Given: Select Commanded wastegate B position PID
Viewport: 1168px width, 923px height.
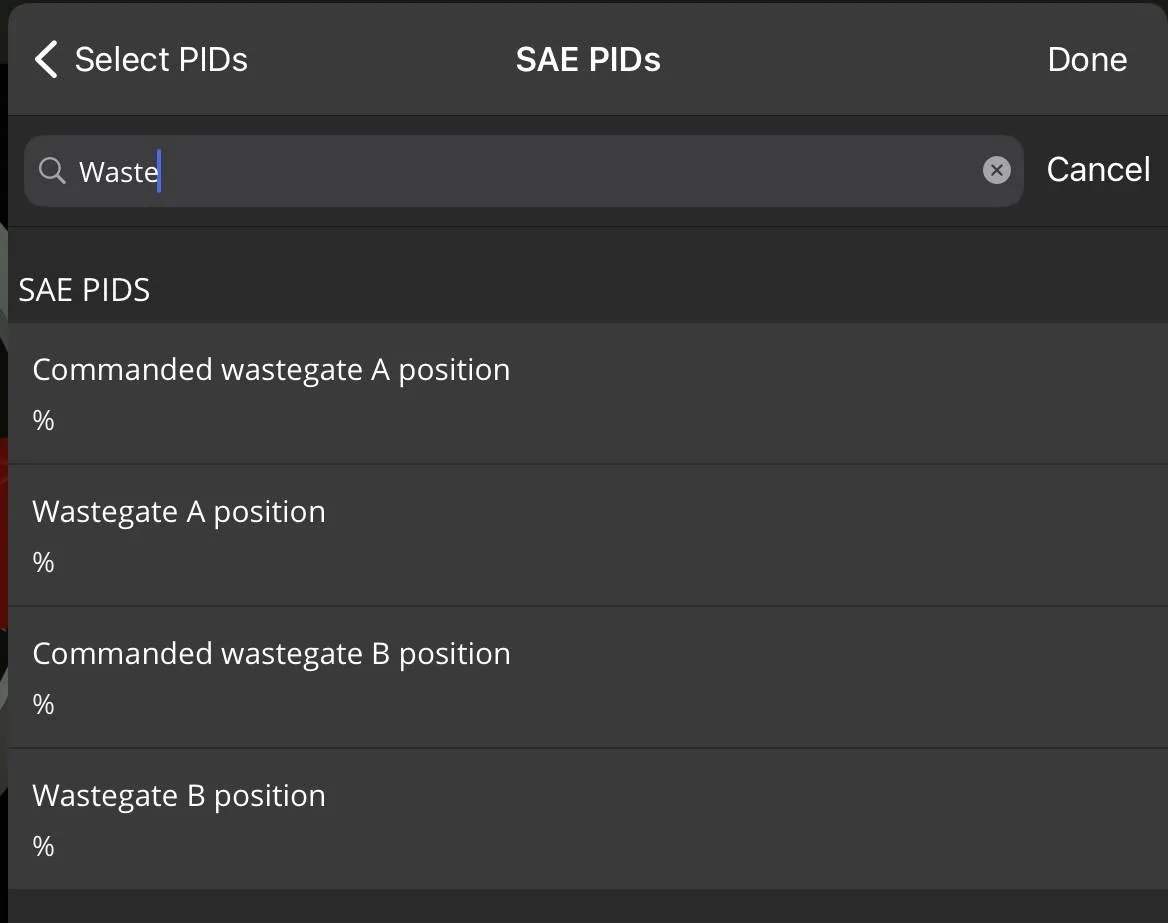Looking at the screenshot, I should pos(271,655).
